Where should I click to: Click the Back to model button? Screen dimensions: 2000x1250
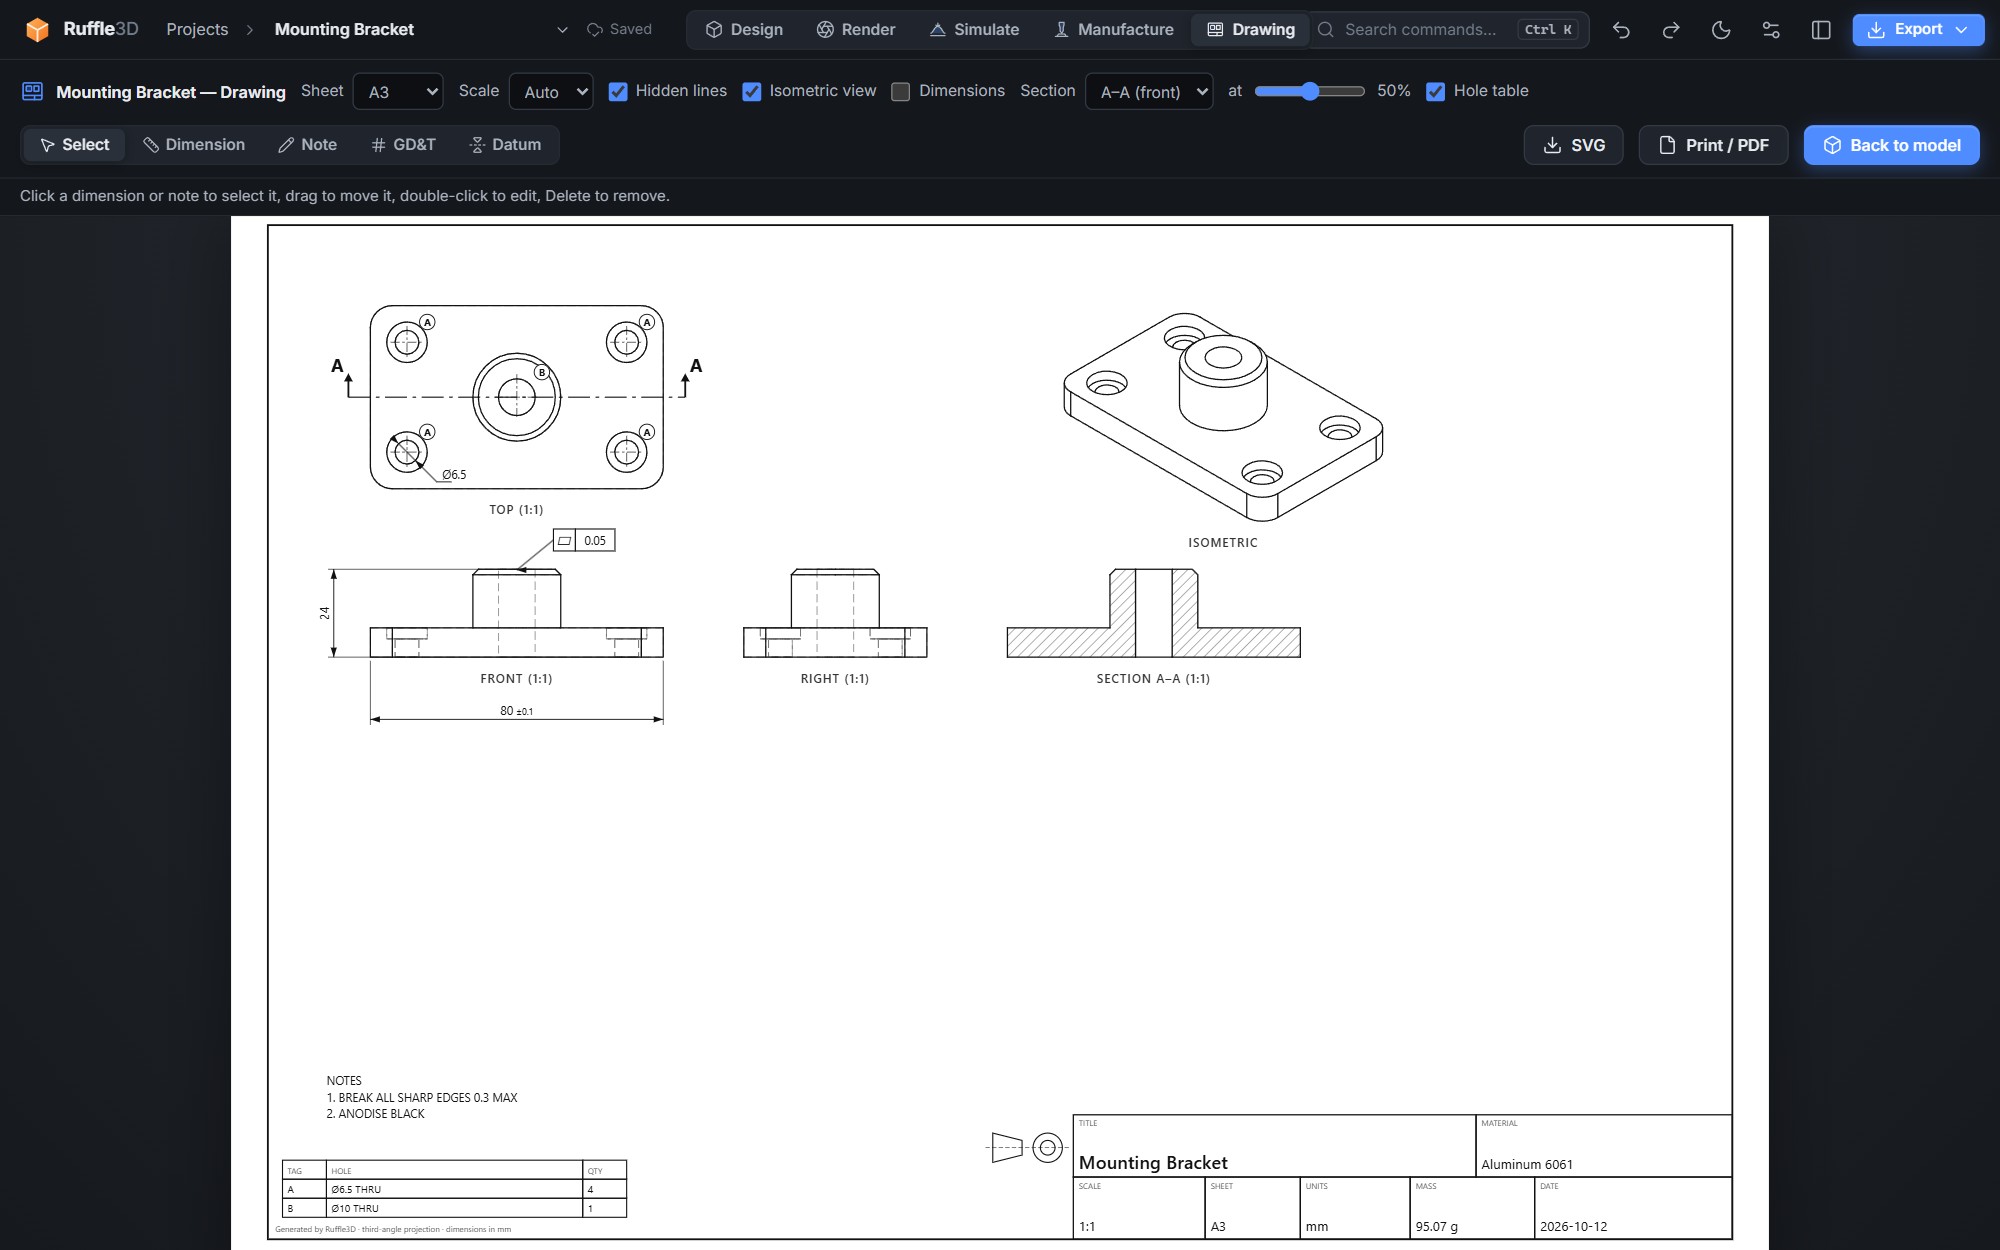point(1892,145)
